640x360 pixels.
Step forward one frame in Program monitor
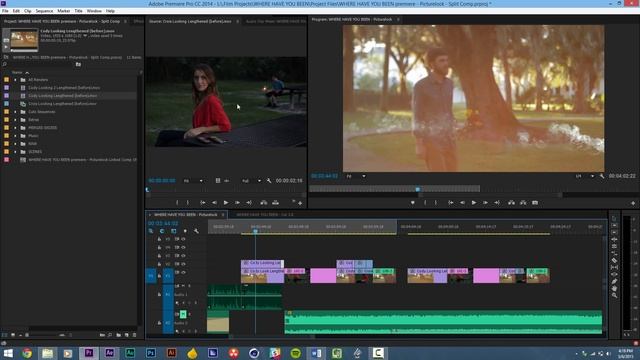coord(485,202)
